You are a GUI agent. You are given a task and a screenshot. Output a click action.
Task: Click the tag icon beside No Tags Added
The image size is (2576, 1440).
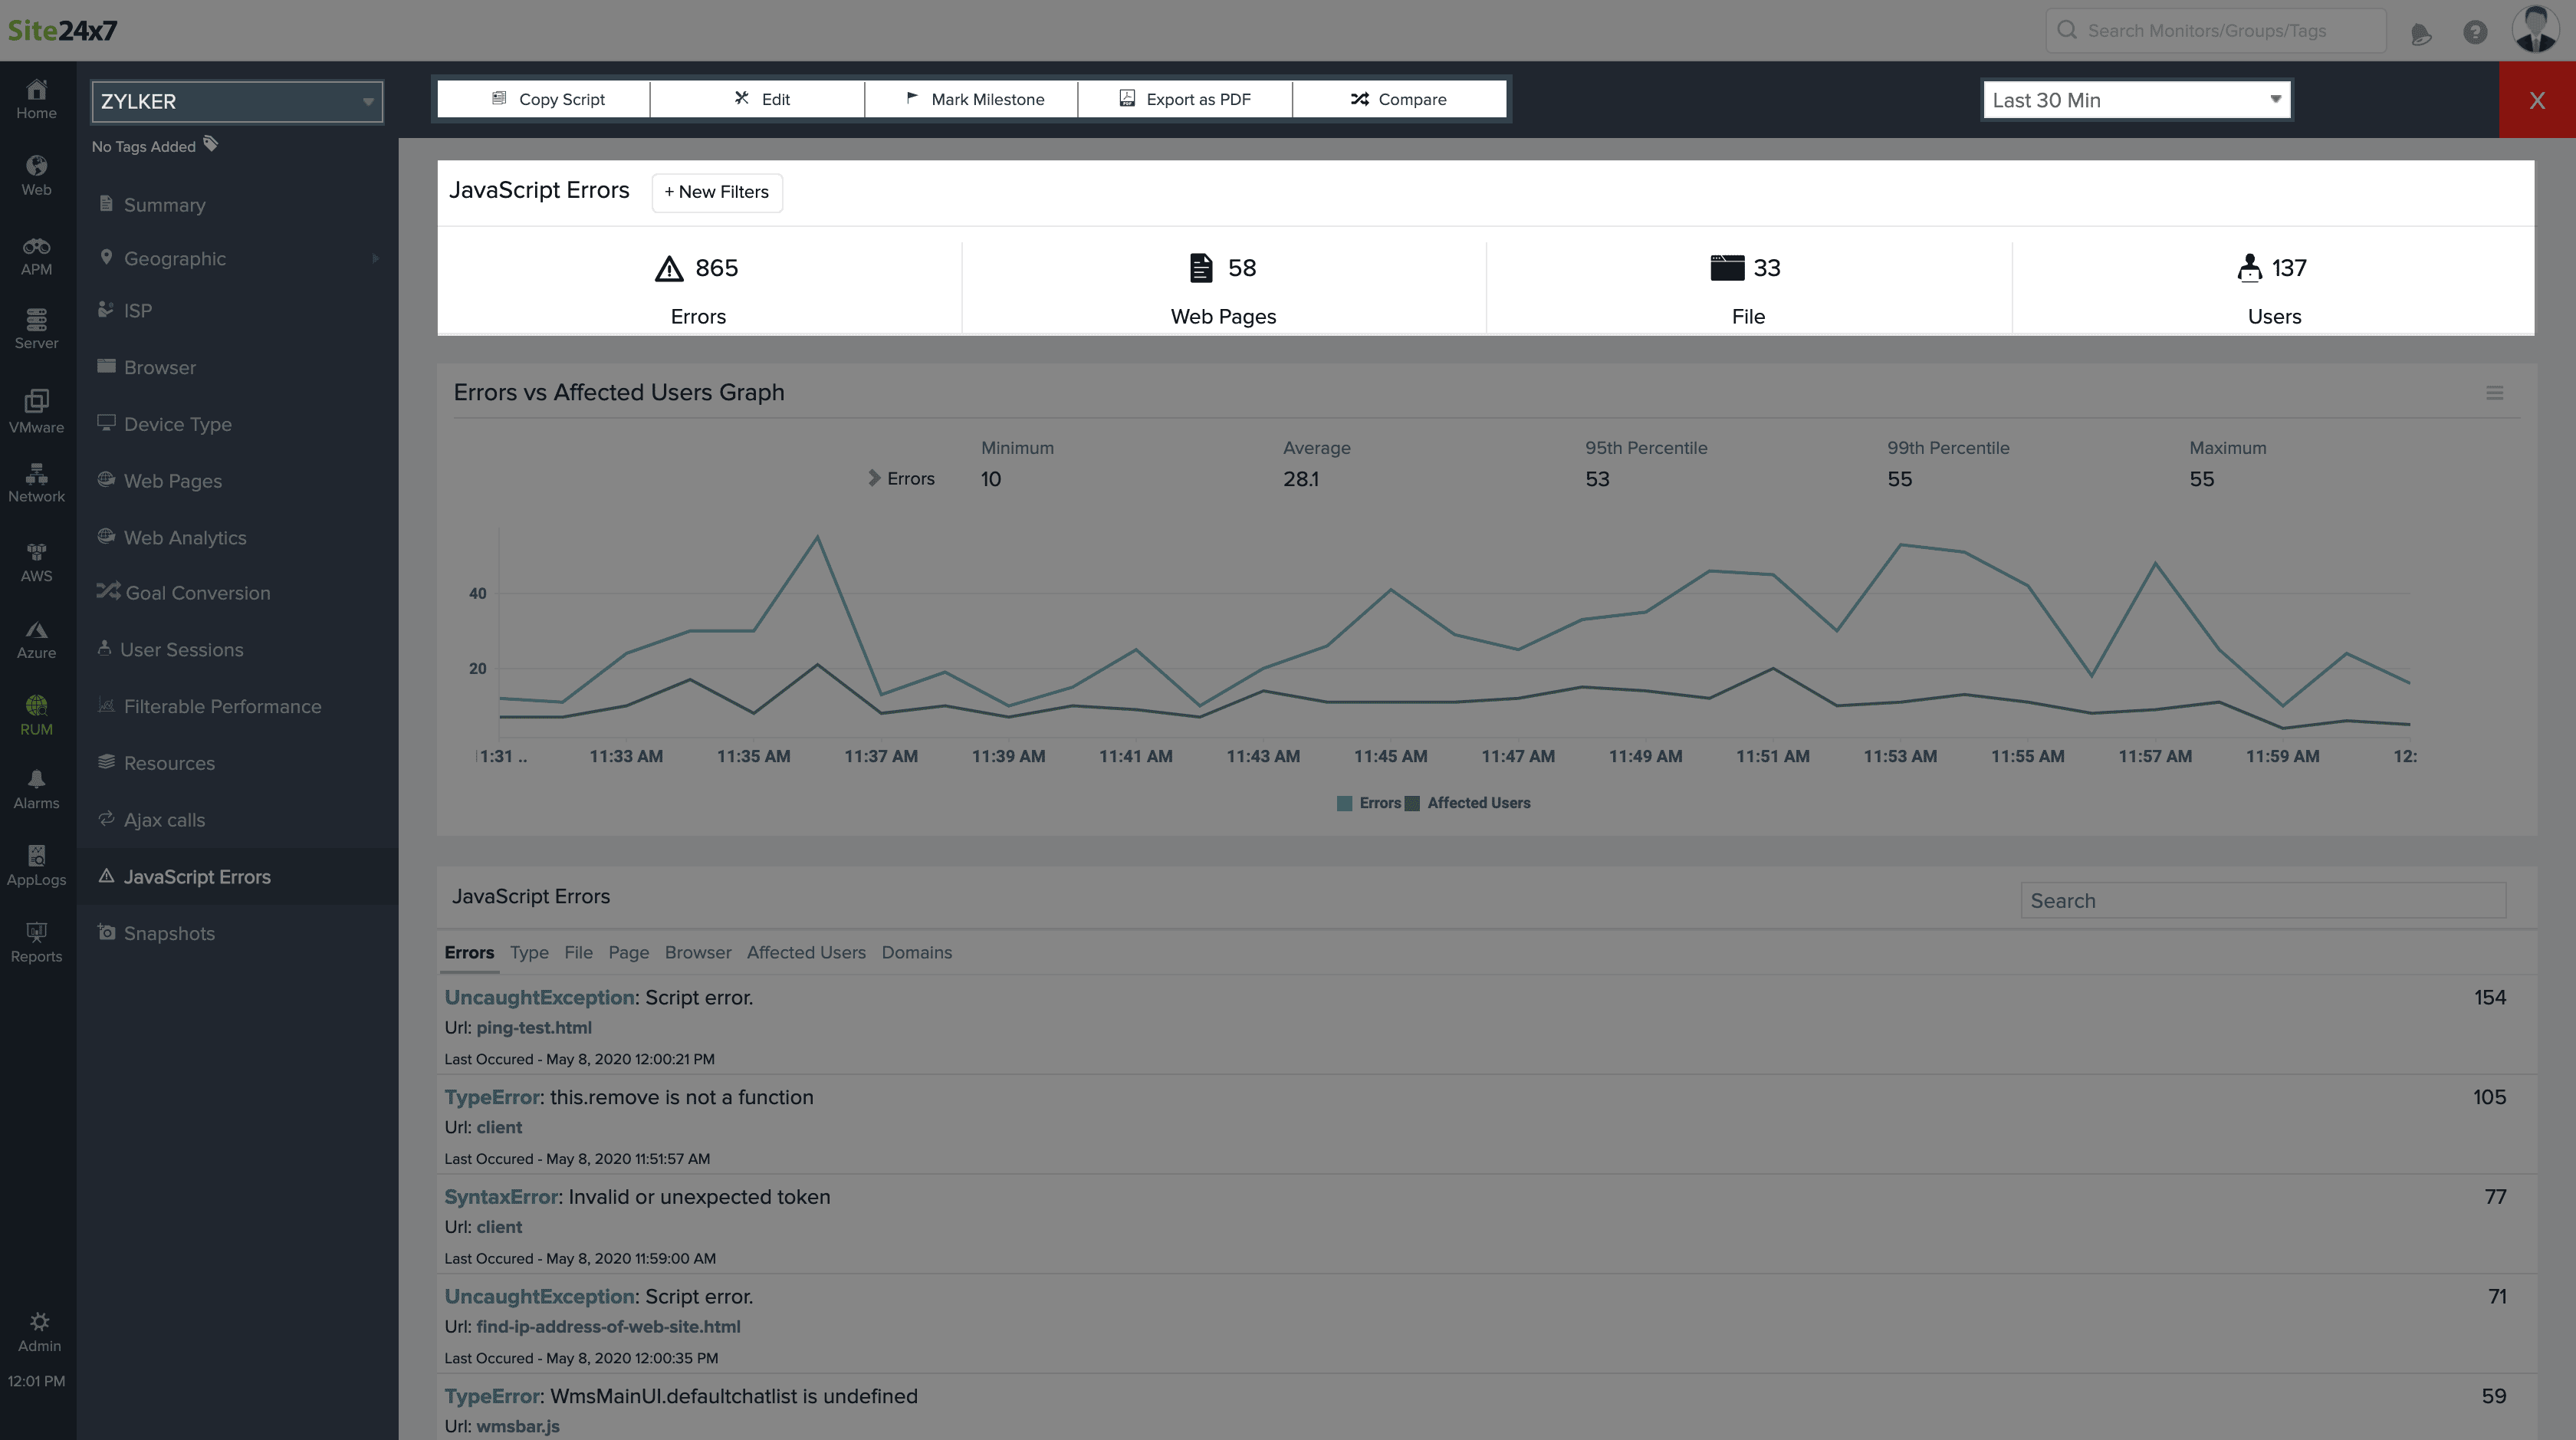pos(211,145)
